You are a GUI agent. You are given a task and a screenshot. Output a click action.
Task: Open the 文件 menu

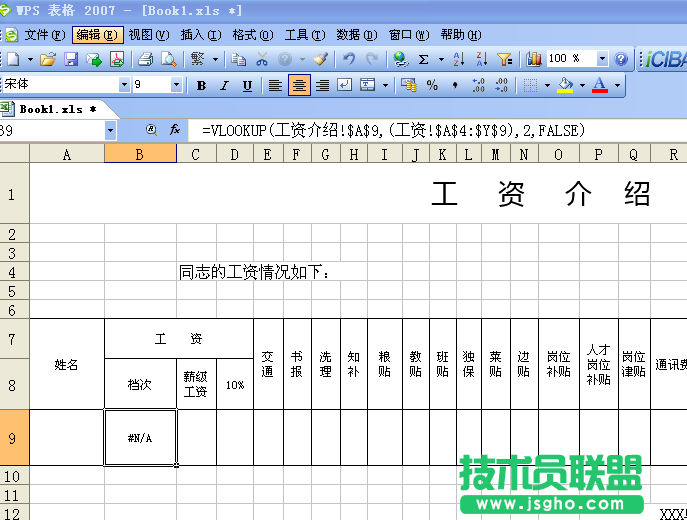point(45,35)
